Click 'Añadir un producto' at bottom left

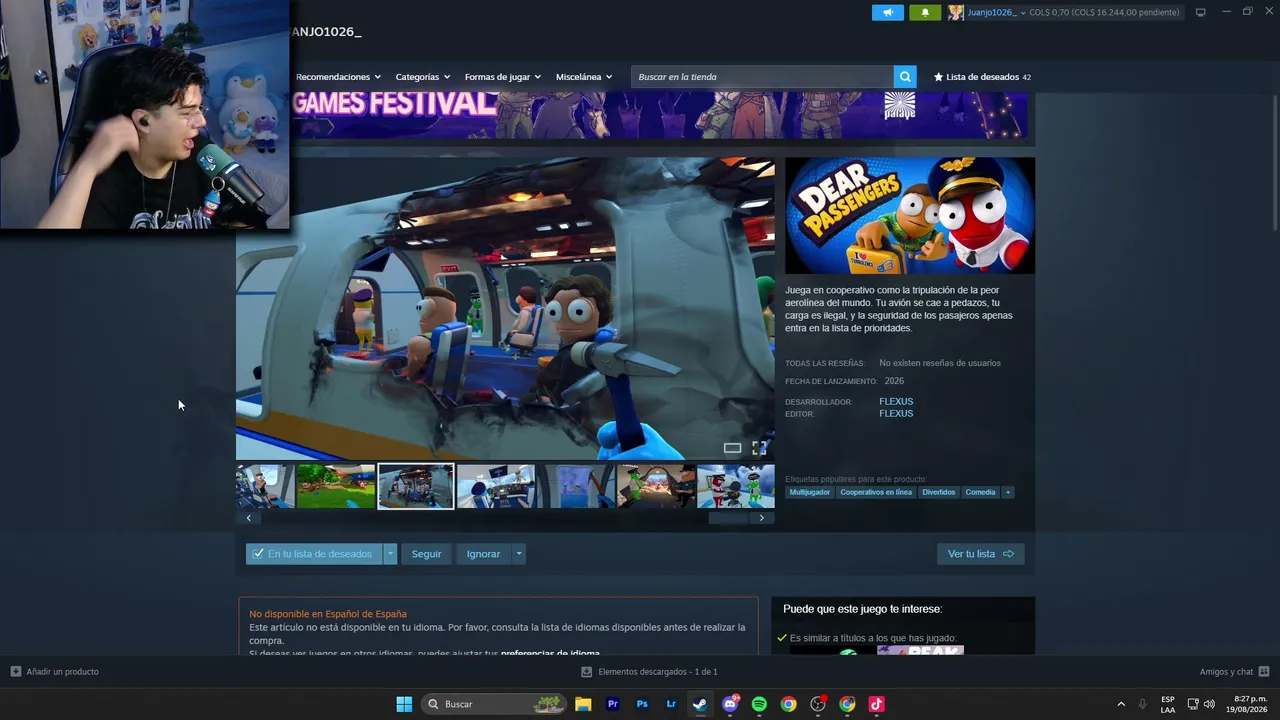tap(55, 672)
